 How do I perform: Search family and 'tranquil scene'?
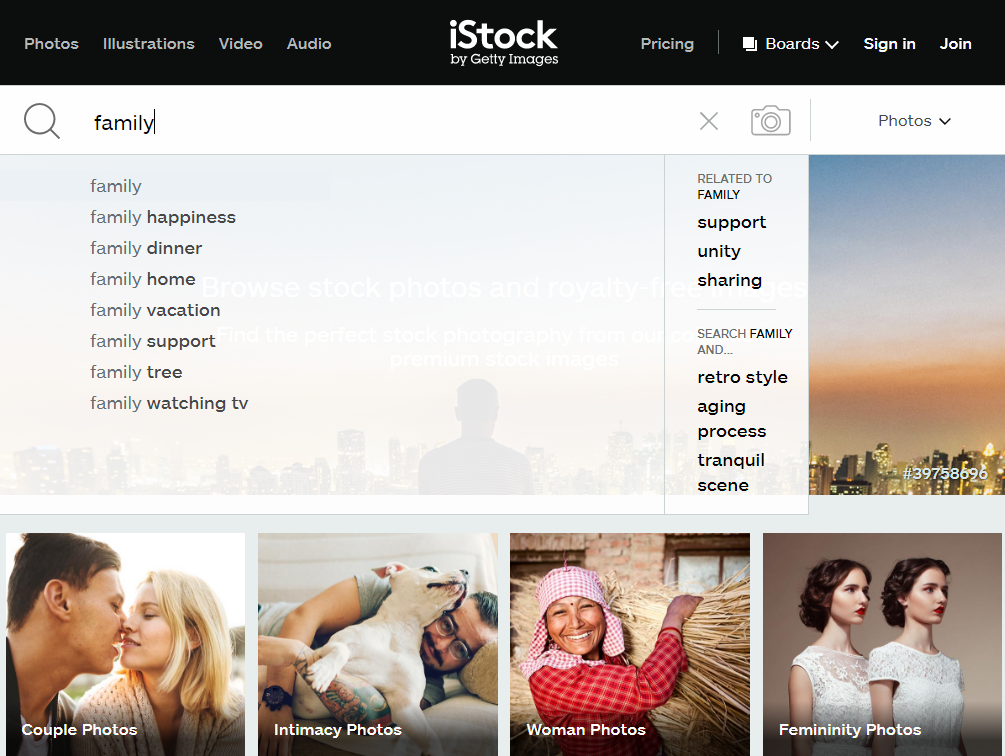[731, 472]
